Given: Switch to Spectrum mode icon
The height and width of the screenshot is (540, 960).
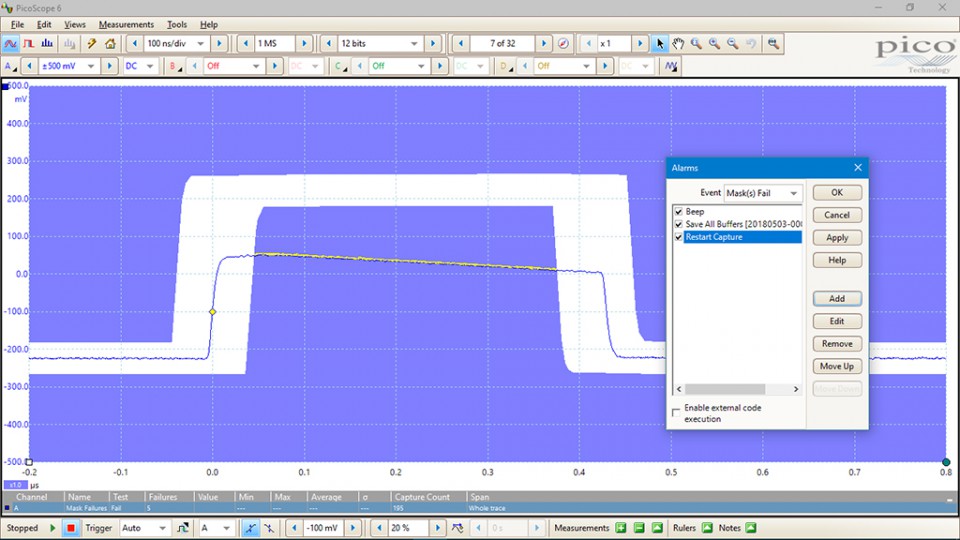Looking at the screenshot, I should tap(49, 44).
